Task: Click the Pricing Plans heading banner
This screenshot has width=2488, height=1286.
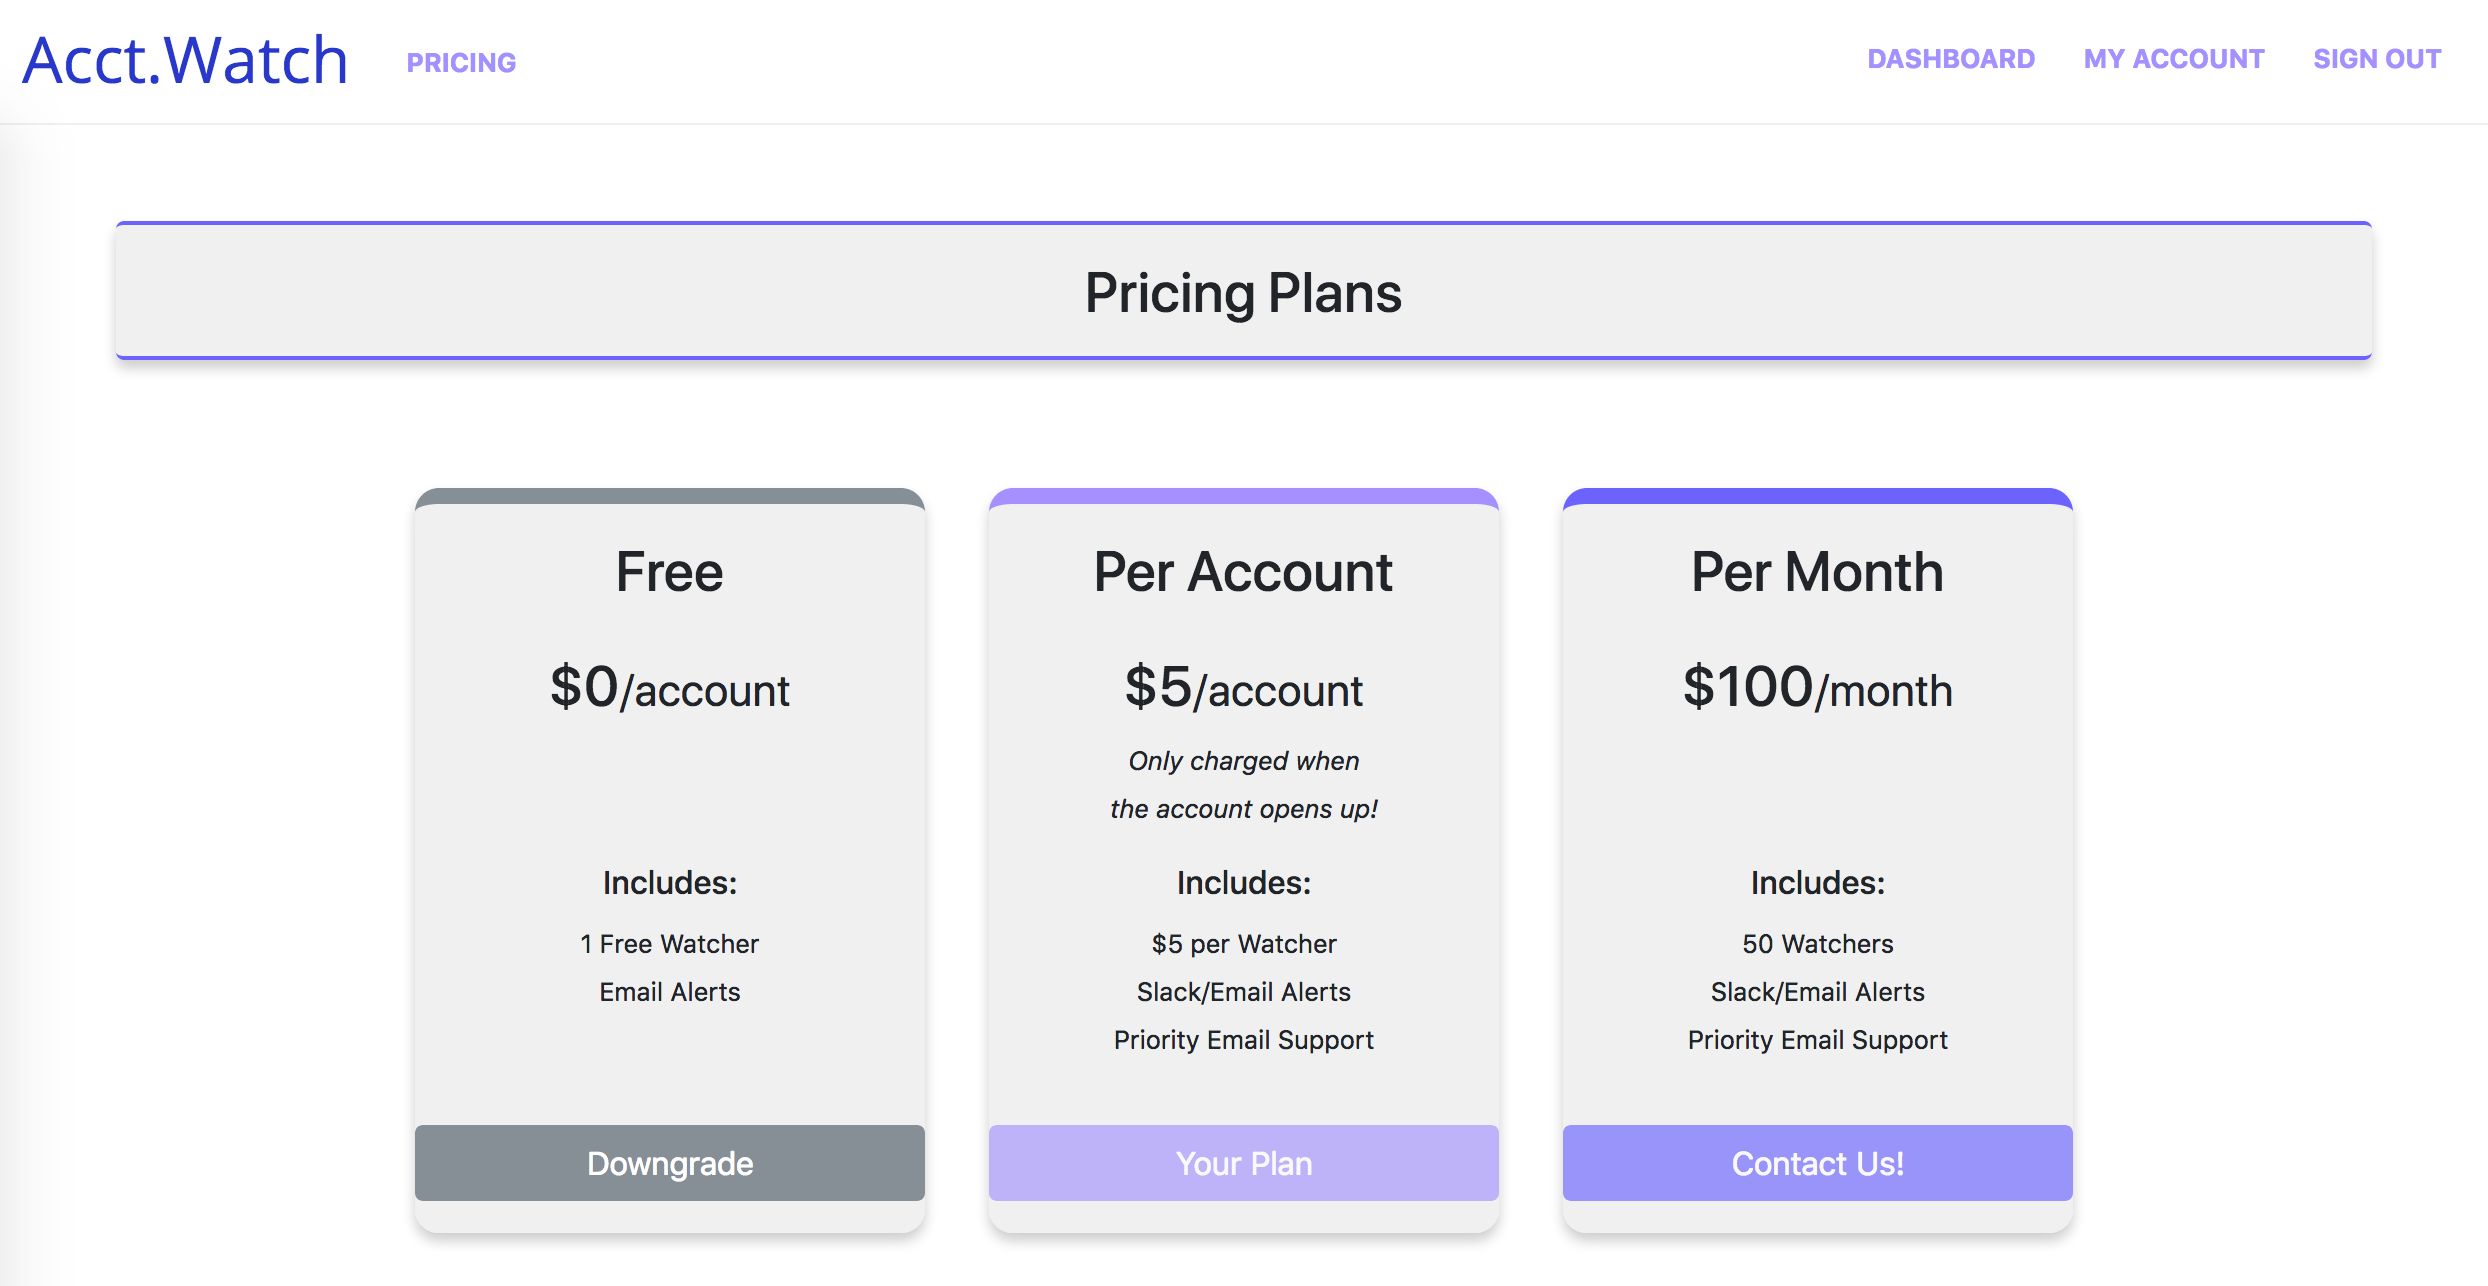Action: (1243, 292)
